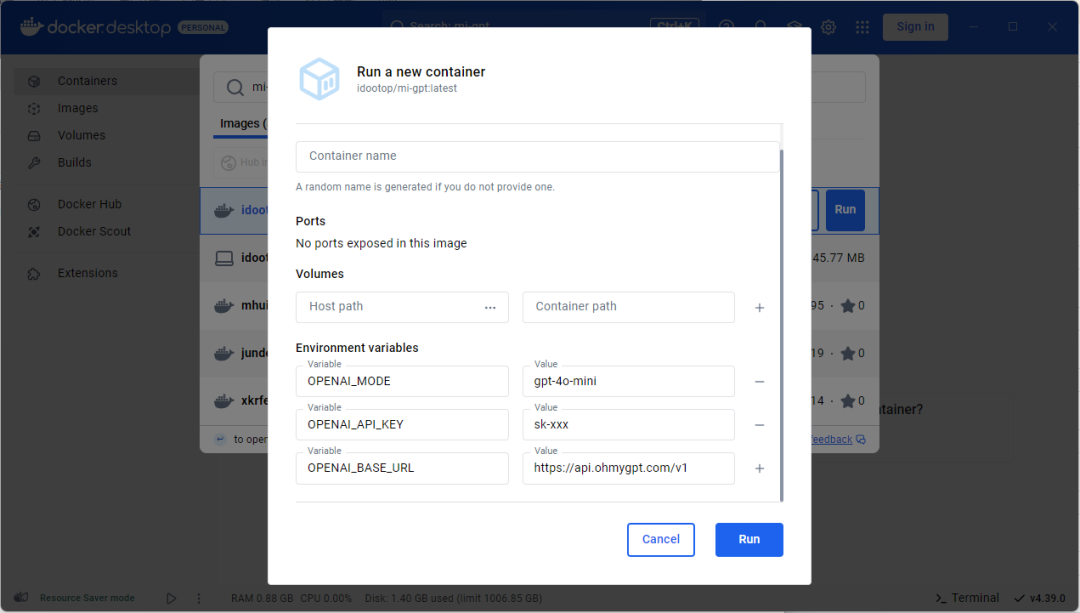Click the Docker Scout icon
Viewport: 1080px width, 613px height.
click(34, 232)
